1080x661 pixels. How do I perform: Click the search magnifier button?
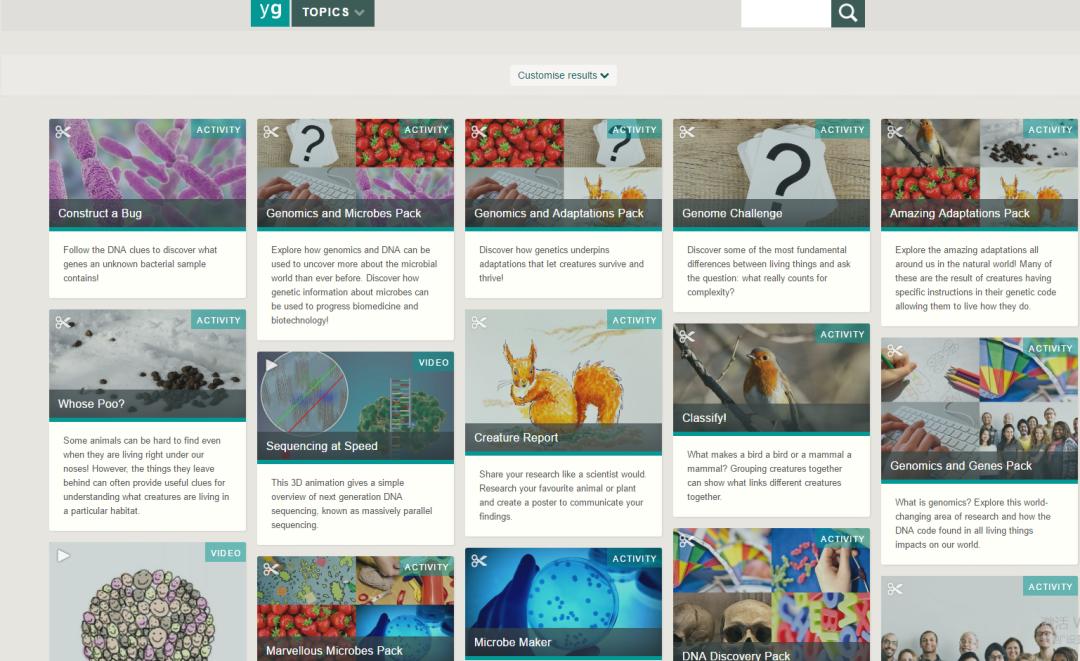coord(847,12)
